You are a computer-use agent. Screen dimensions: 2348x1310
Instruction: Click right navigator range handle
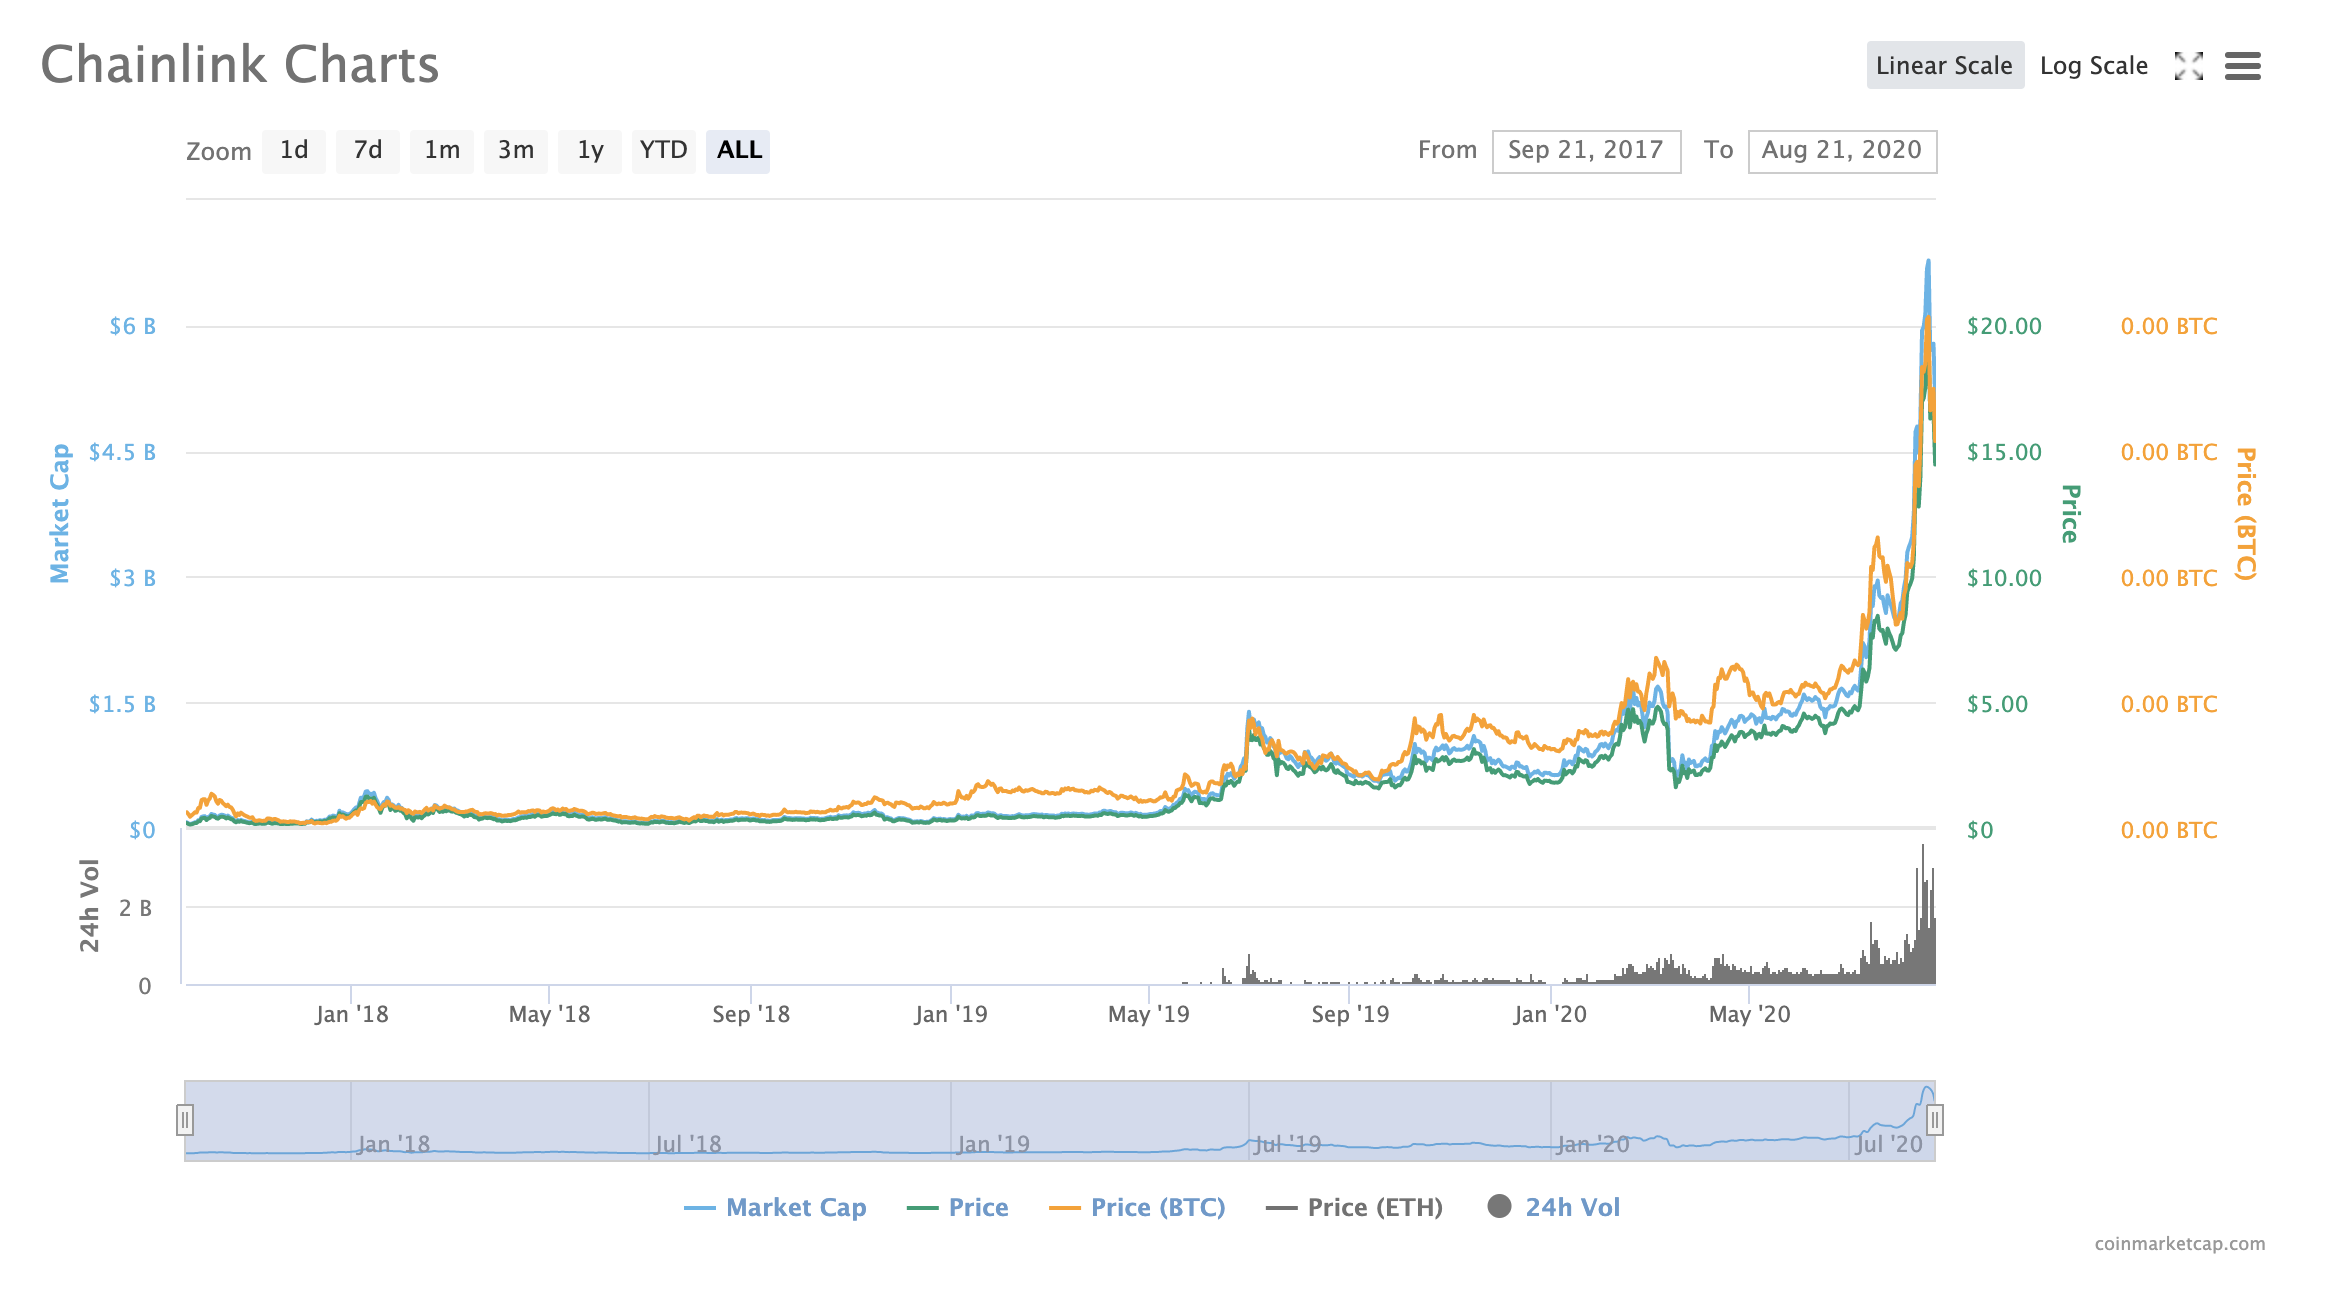1935,1120
